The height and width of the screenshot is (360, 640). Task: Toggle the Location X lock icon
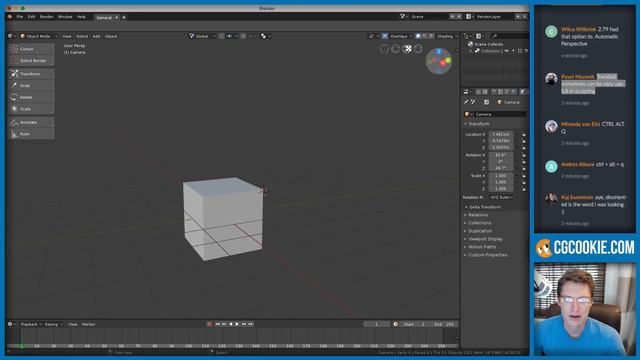524,134
